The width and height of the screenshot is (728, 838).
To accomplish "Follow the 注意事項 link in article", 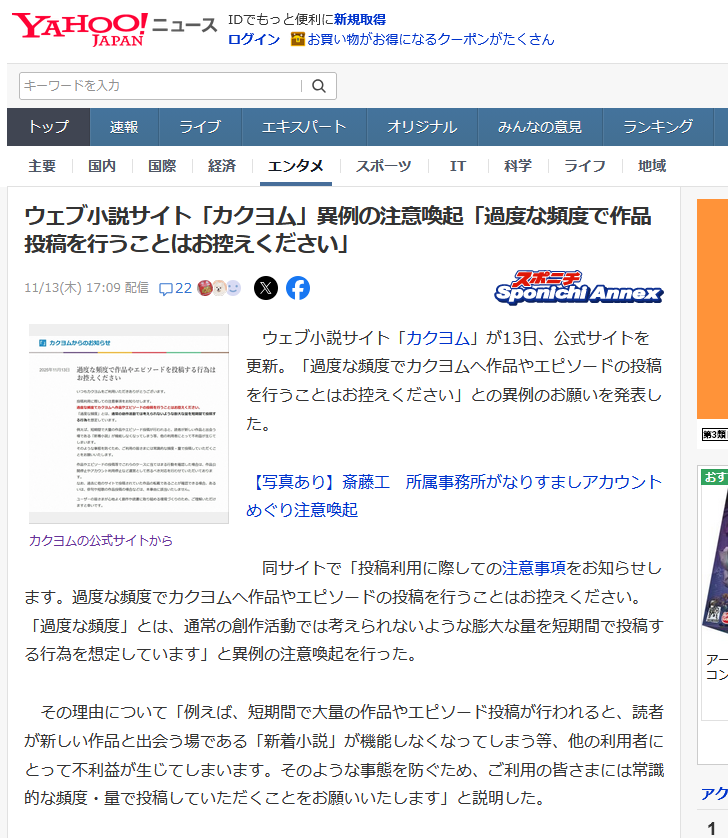I will [534, 568].
